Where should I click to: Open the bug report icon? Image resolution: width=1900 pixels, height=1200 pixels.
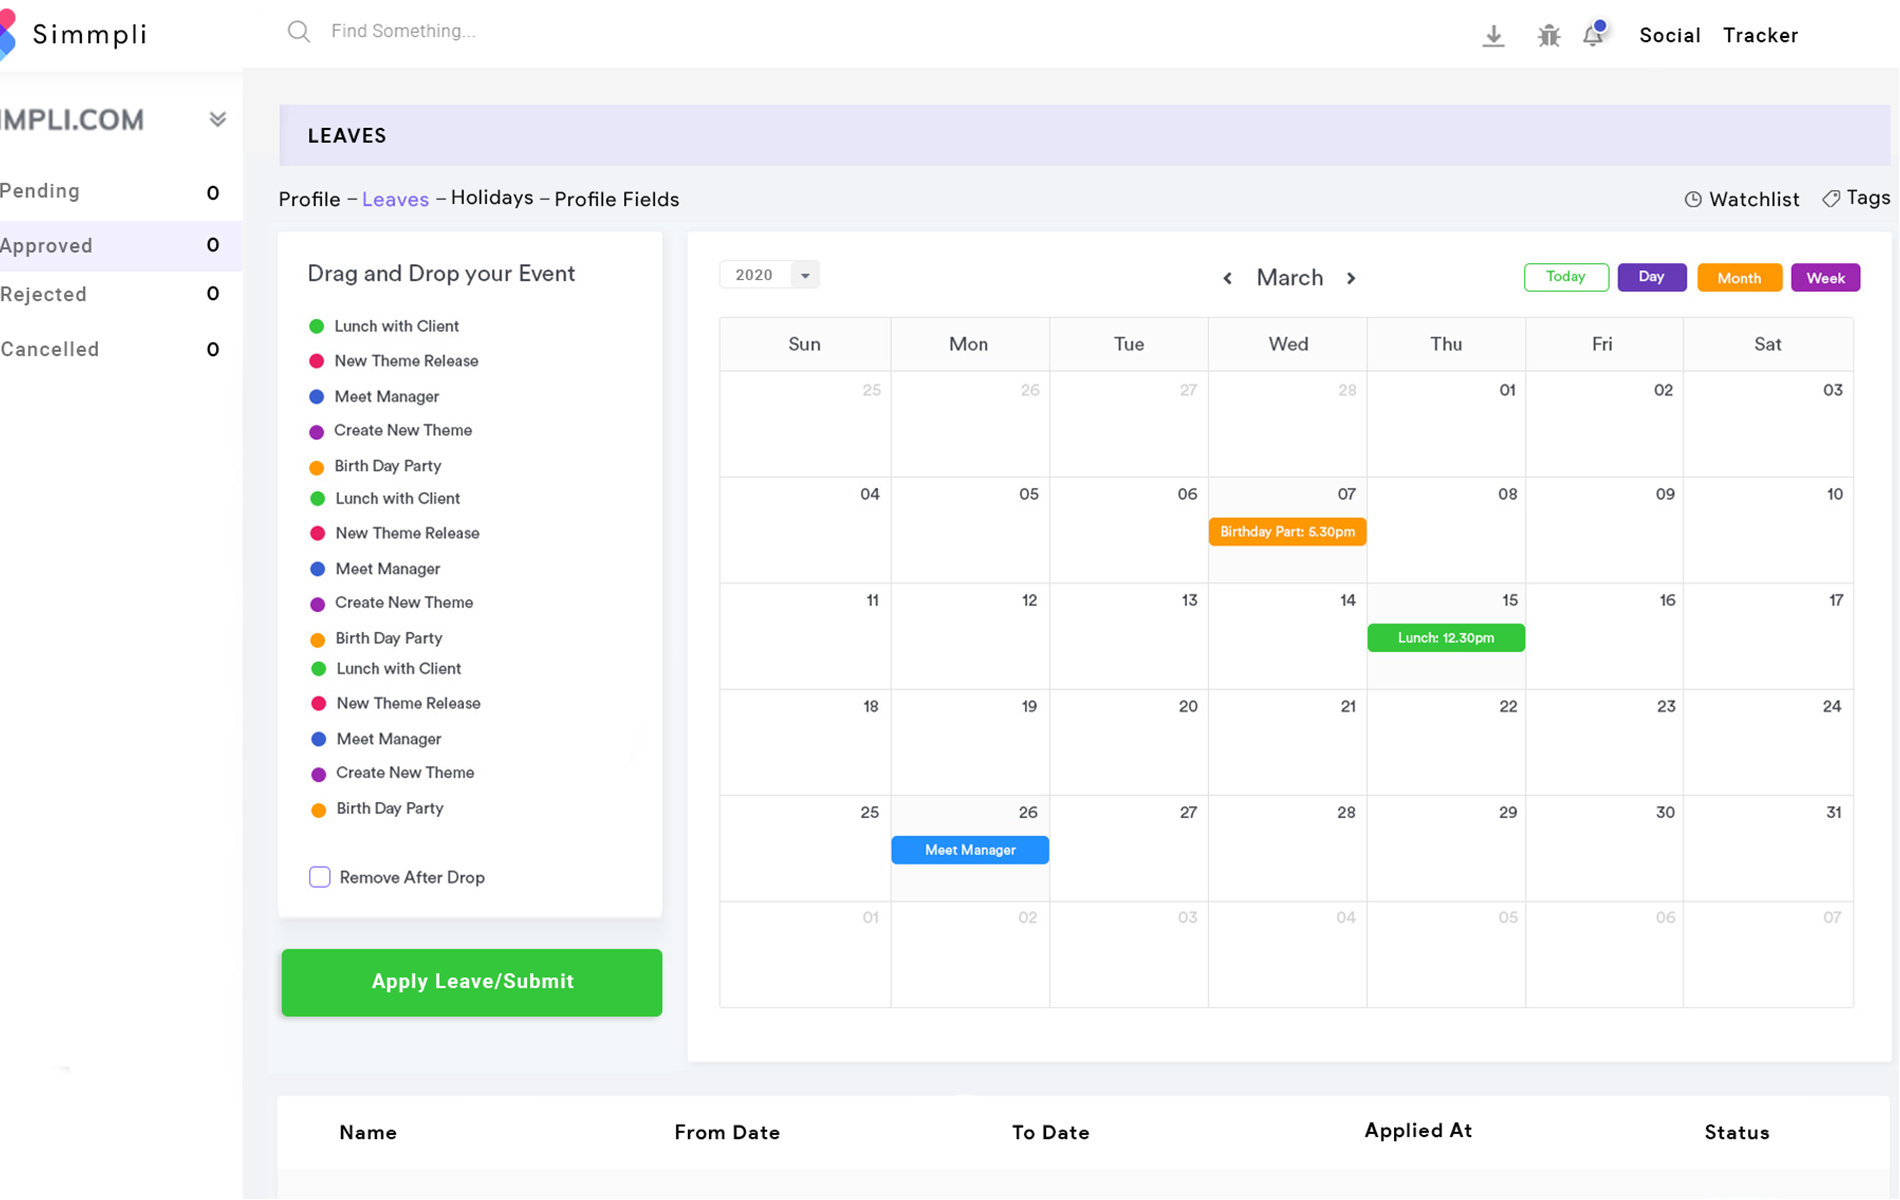pos(1548,36)
